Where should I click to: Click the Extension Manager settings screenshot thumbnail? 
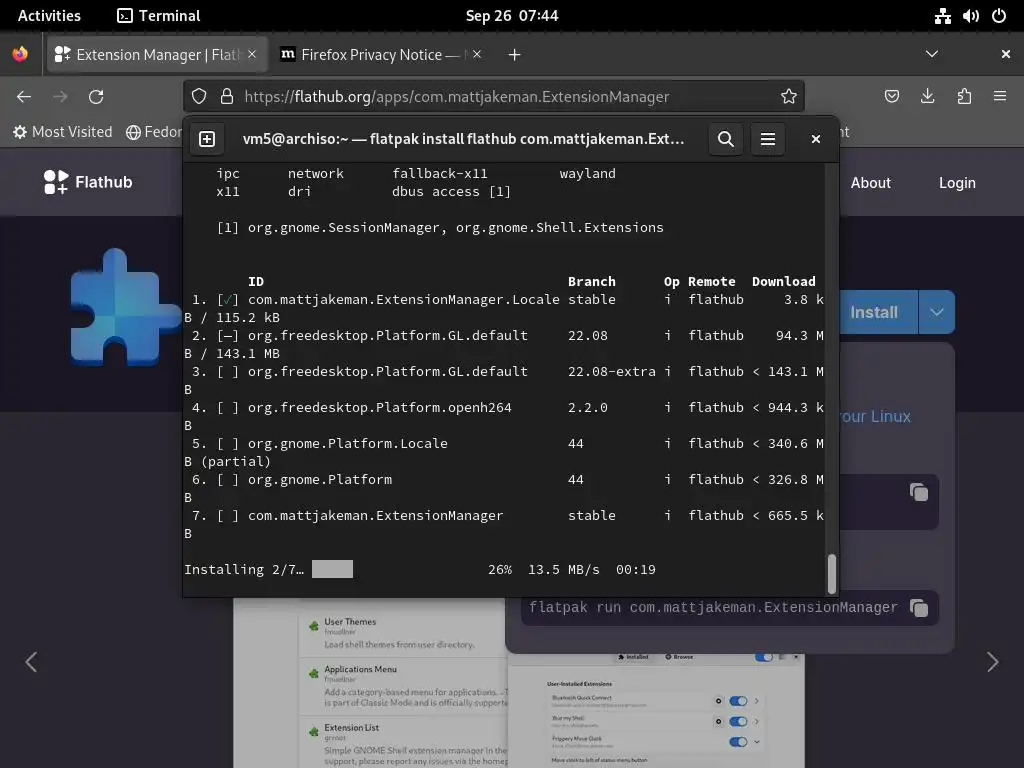click(x=656, y=711)
